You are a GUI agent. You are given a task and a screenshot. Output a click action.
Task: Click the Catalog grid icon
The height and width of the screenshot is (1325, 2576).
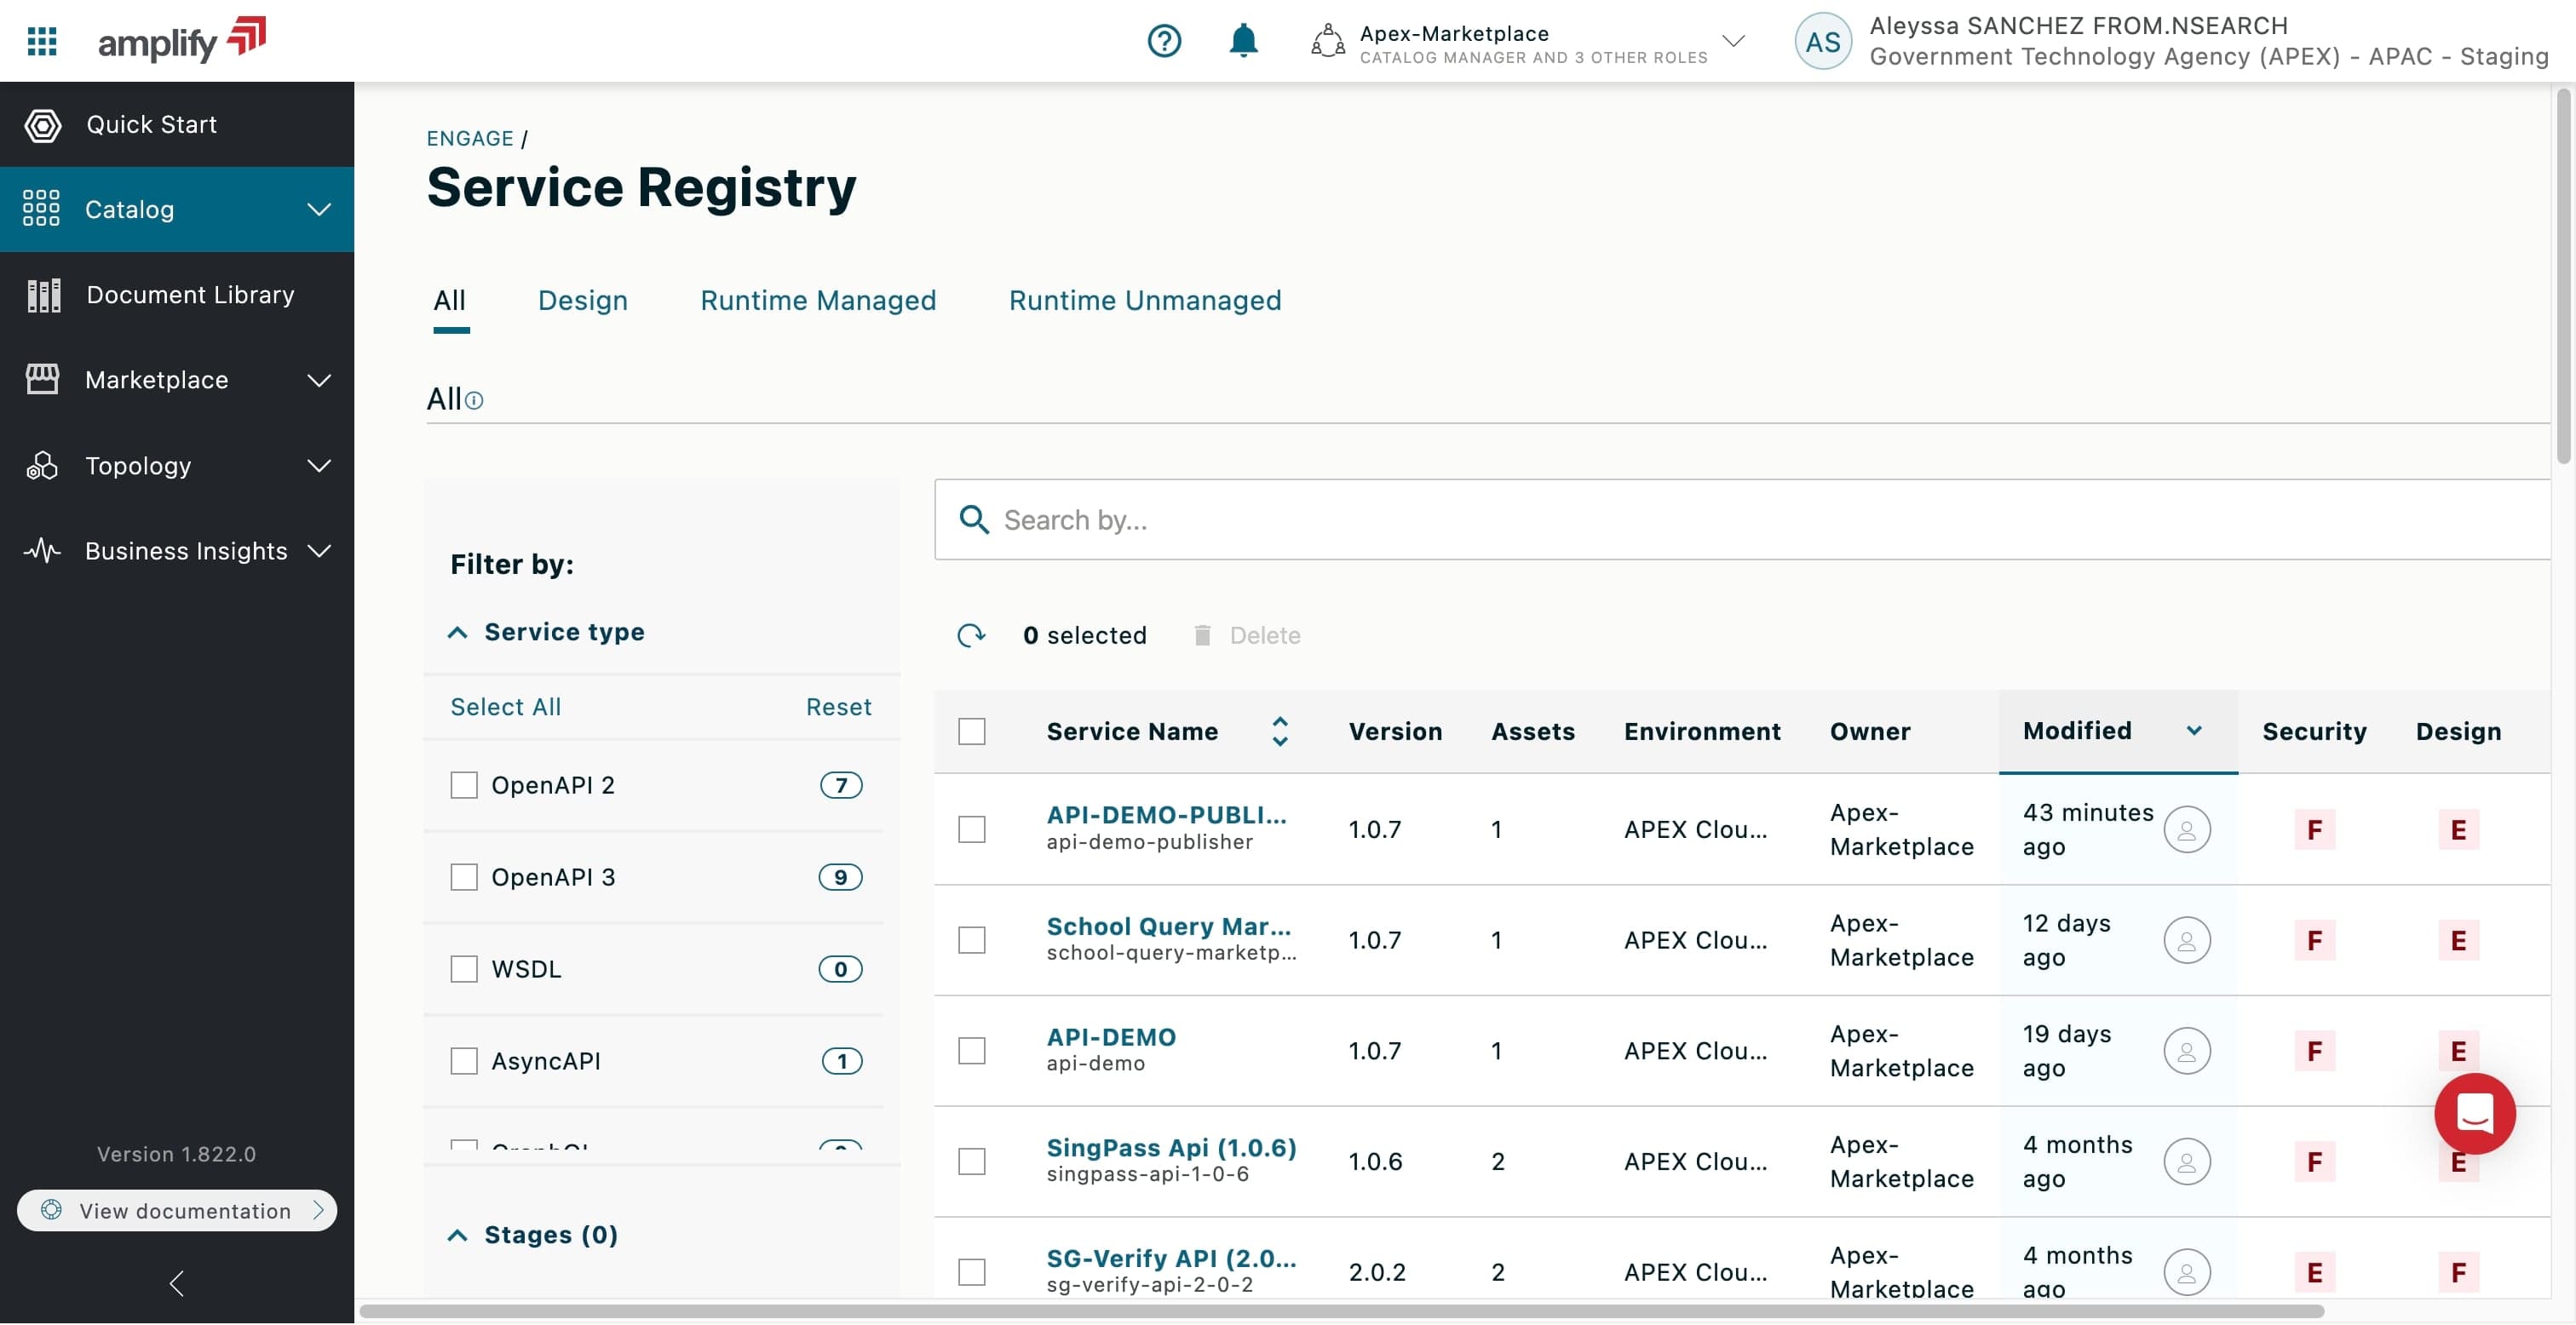[x=41, y=209]
